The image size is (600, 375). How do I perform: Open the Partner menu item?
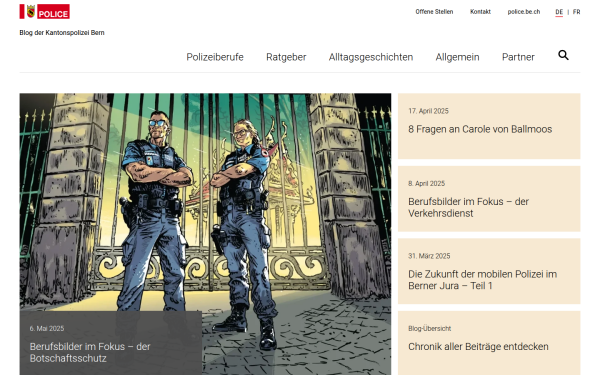(x=518, y=57)
